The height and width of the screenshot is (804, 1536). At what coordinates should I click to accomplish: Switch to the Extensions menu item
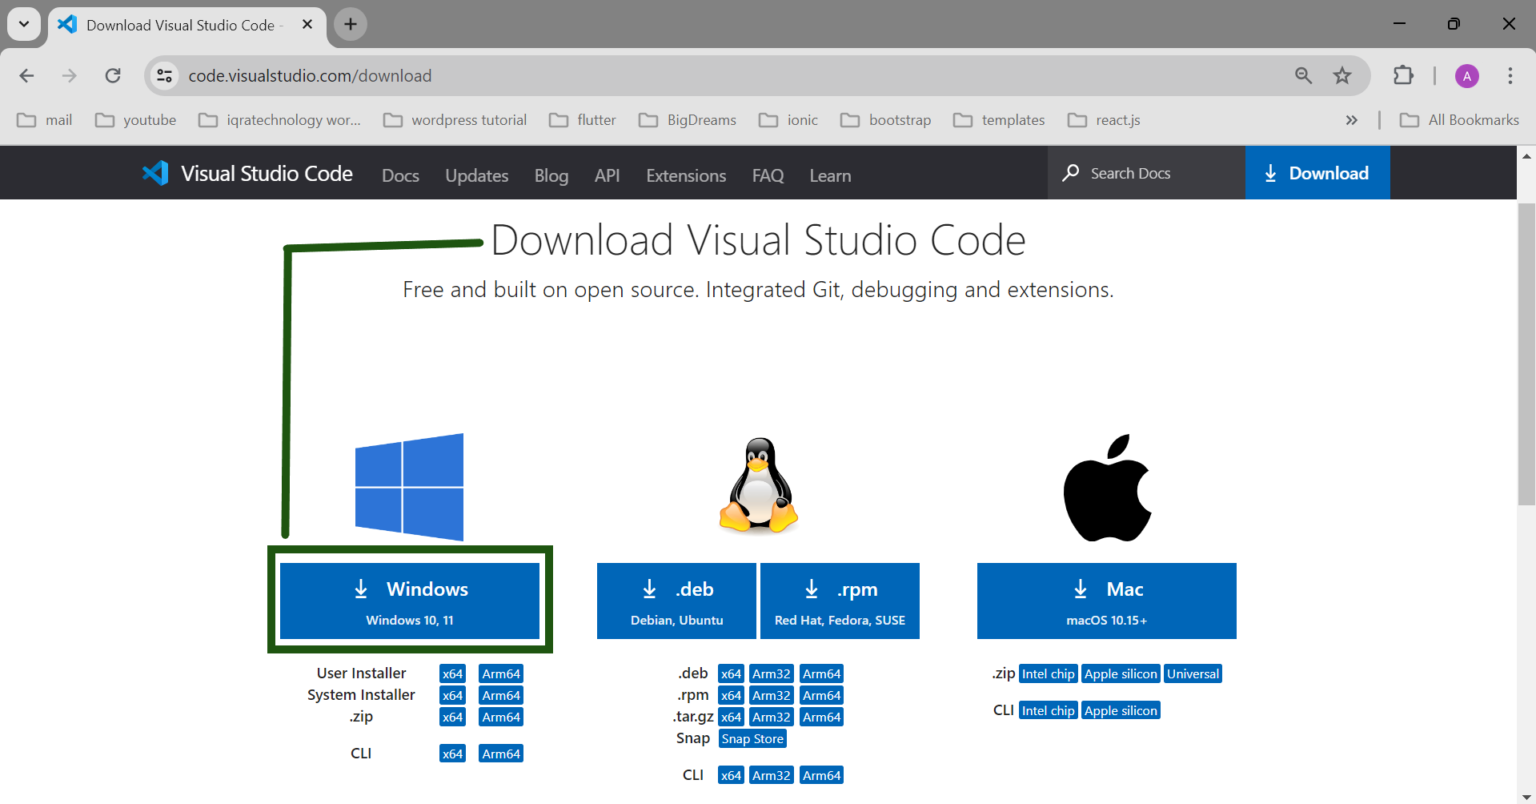(x=685, y=175)
